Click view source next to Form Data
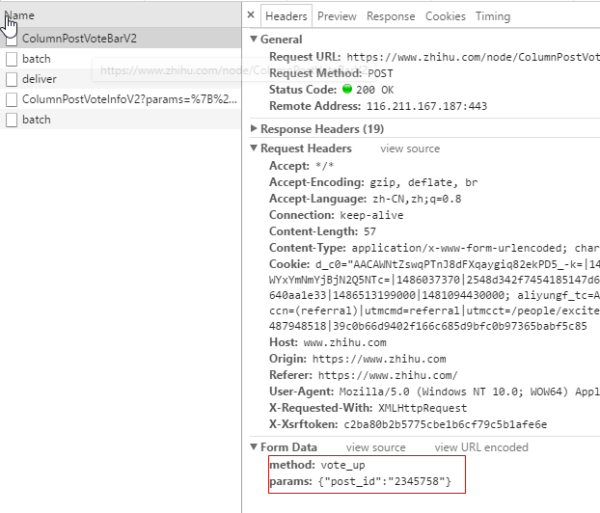Viewport: 600px width, 513px height. point(375,447)
